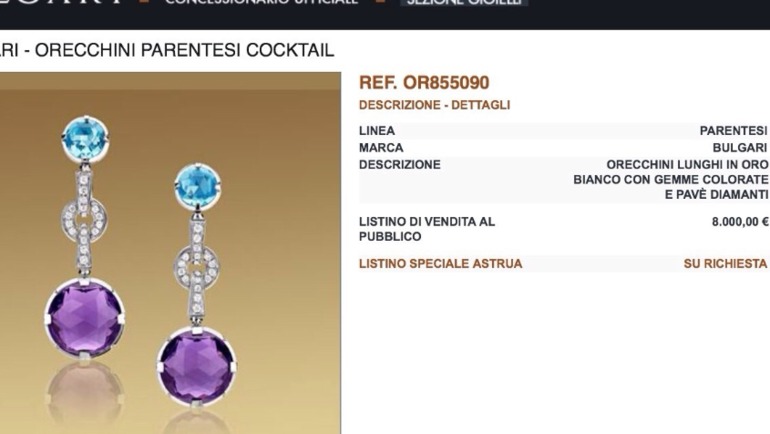Click the right earring's blue topaz gem
The image size is (770, 434).
(198, 187)
